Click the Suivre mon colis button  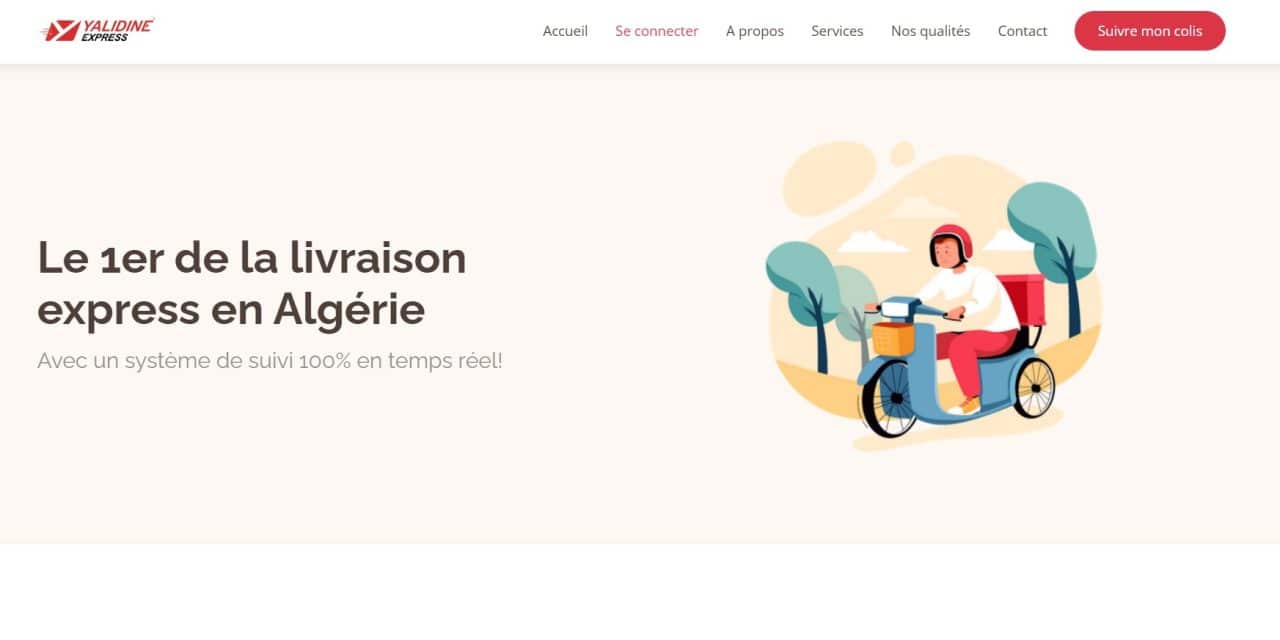click(x=1150, y=31)
